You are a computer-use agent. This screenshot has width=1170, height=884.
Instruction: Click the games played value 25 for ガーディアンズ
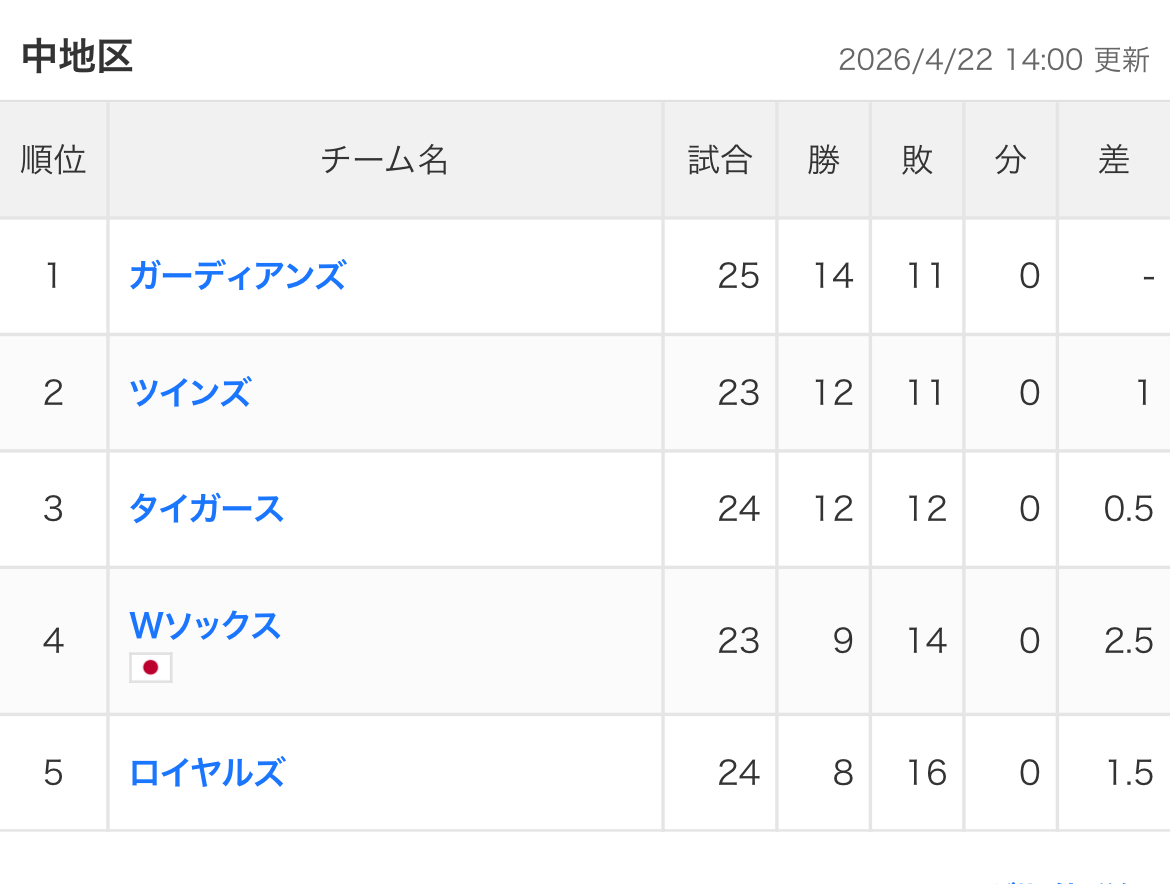tap(738, 275)
